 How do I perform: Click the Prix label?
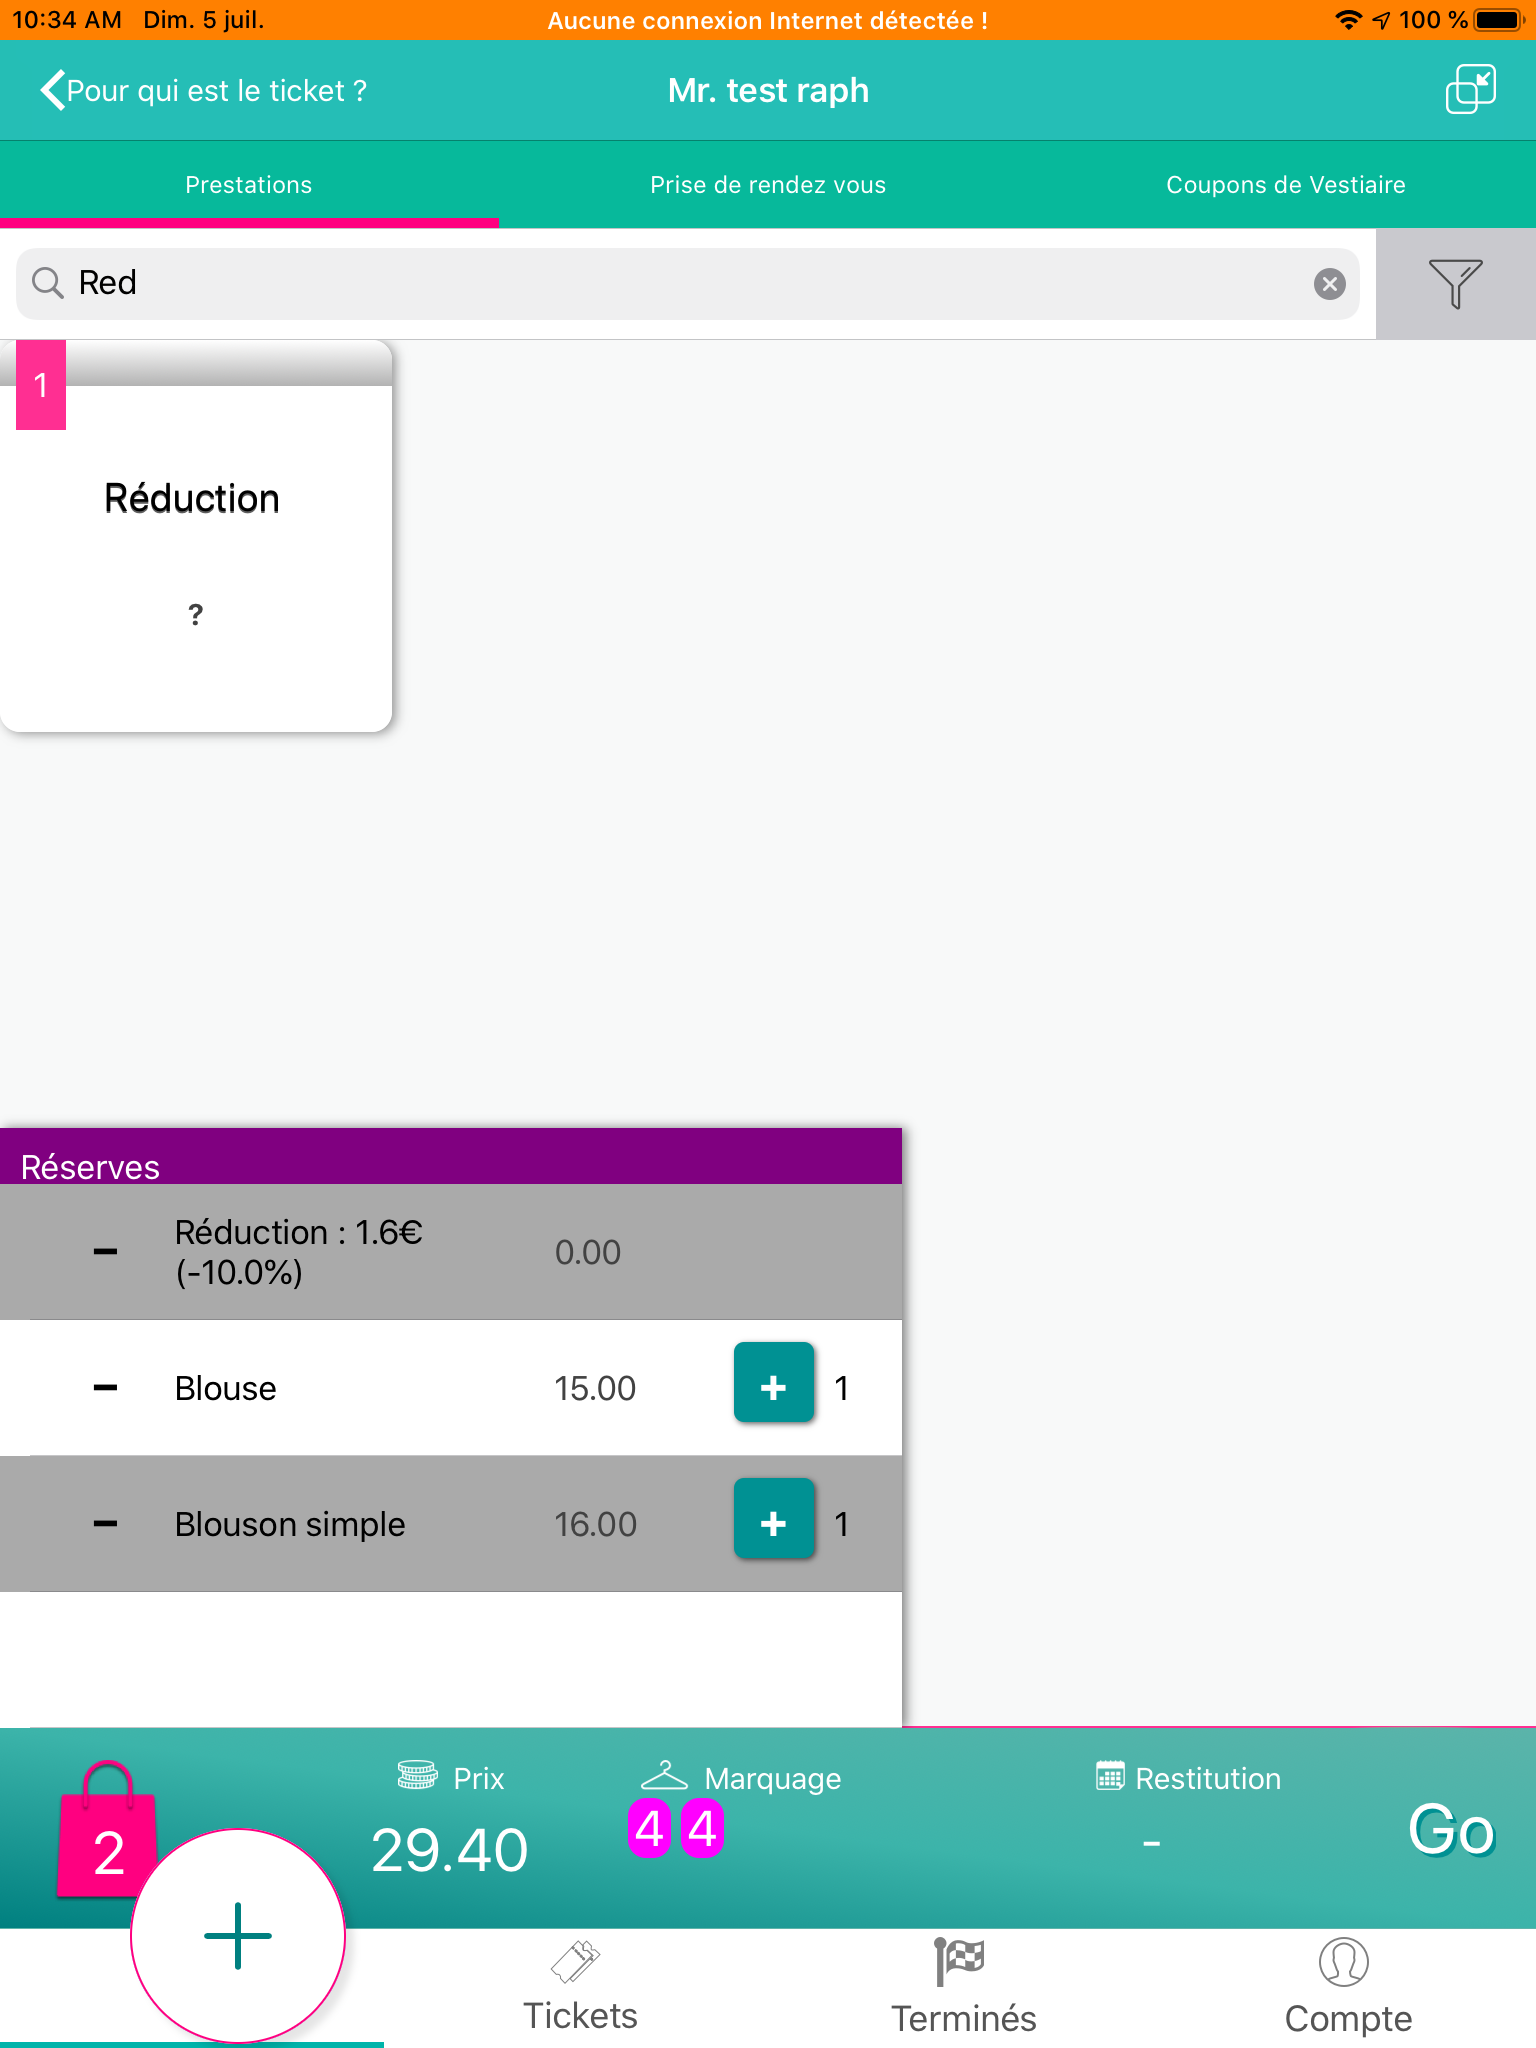coord(479,1778)
